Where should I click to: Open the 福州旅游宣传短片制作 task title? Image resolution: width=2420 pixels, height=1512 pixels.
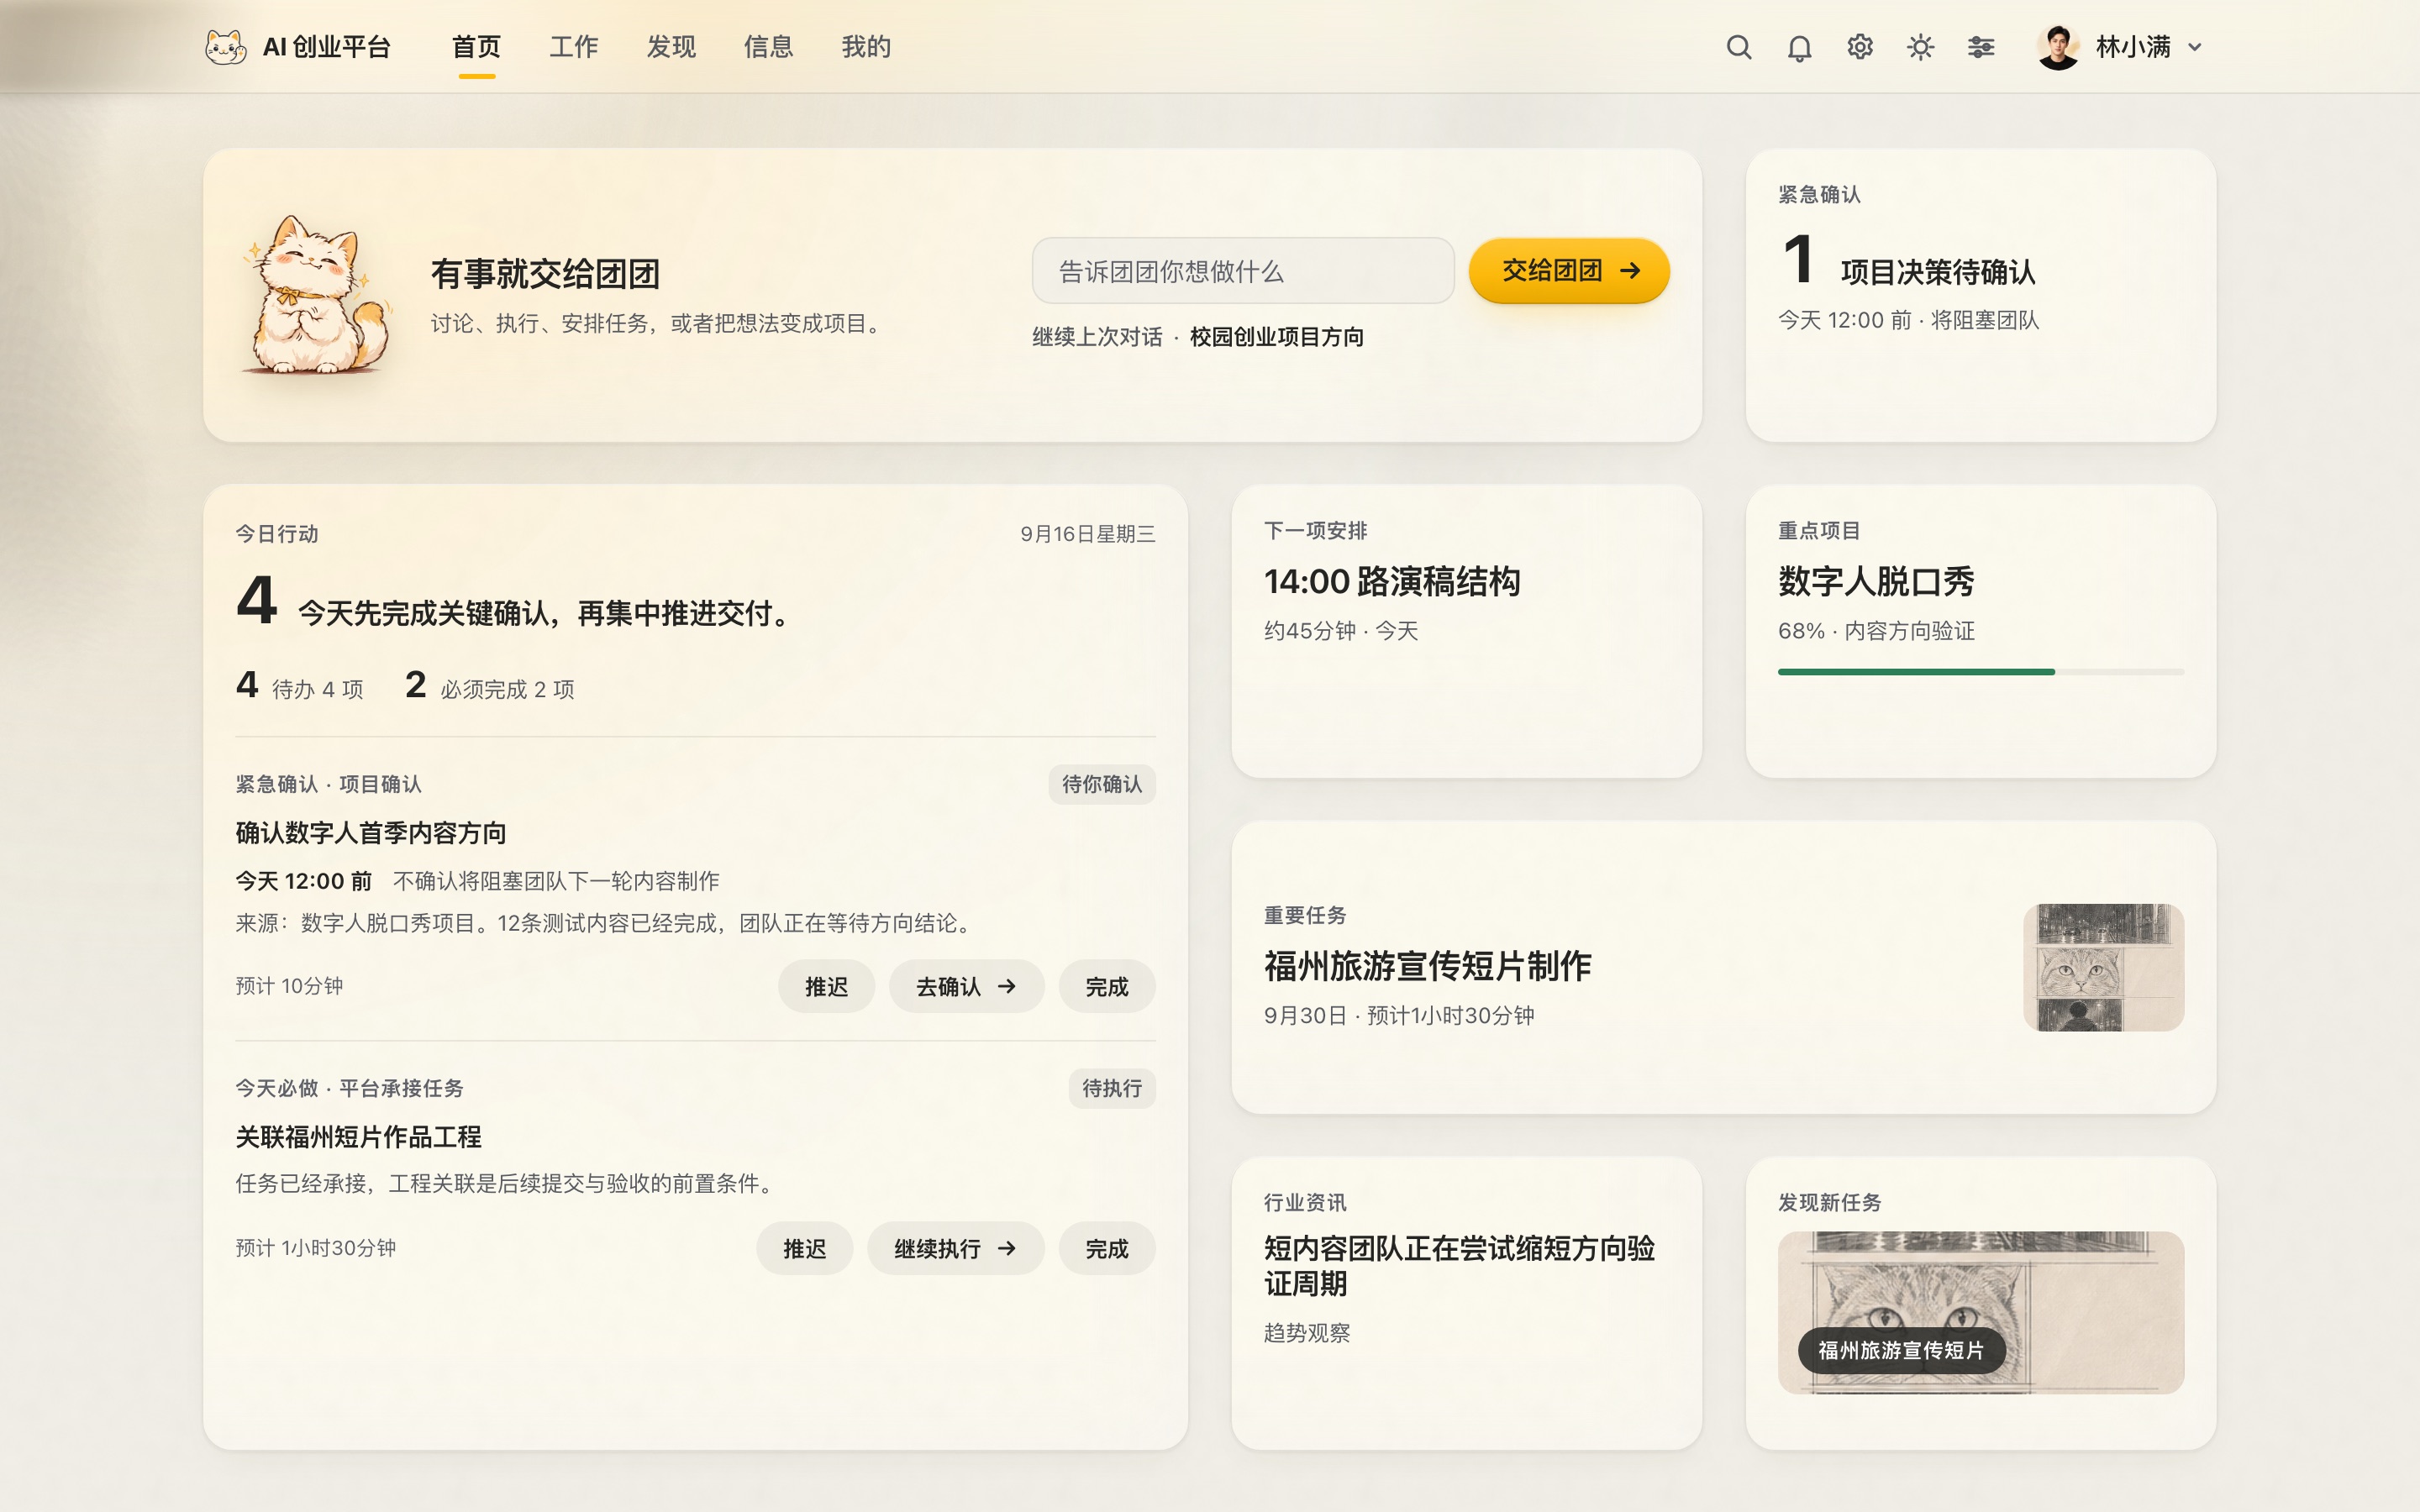point(1427,967)
